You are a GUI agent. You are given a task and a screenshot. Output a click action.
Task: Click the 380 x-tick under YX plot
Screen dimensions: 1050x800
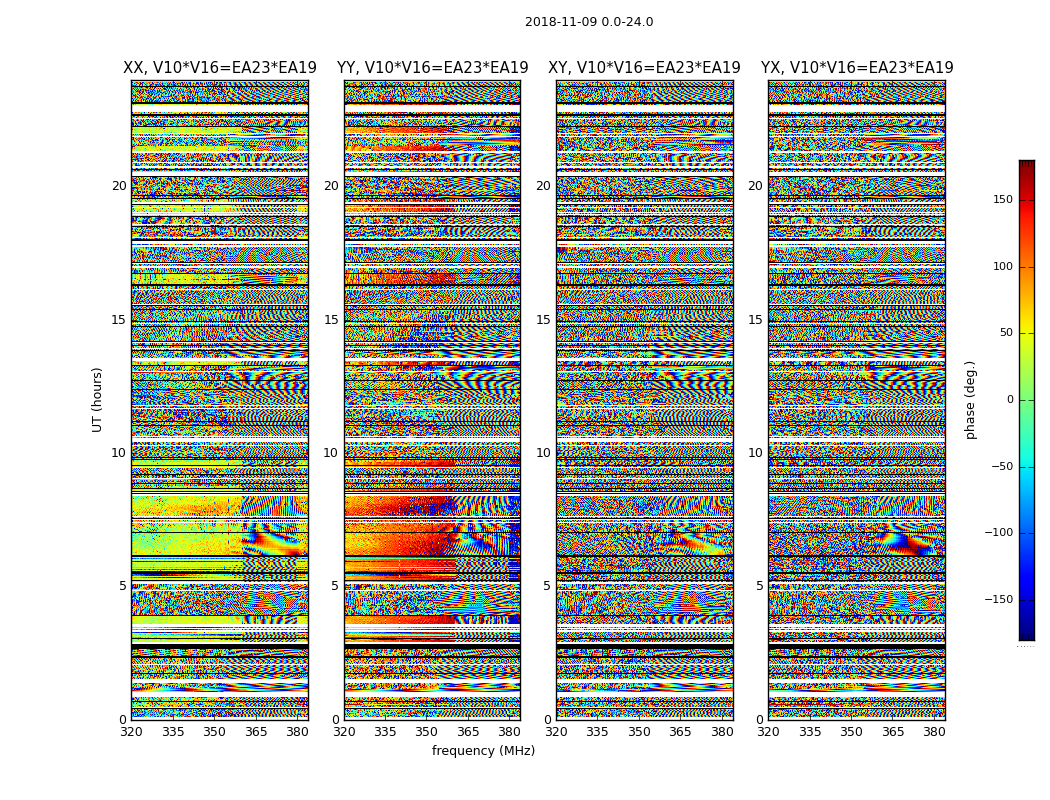pos(935,732)
